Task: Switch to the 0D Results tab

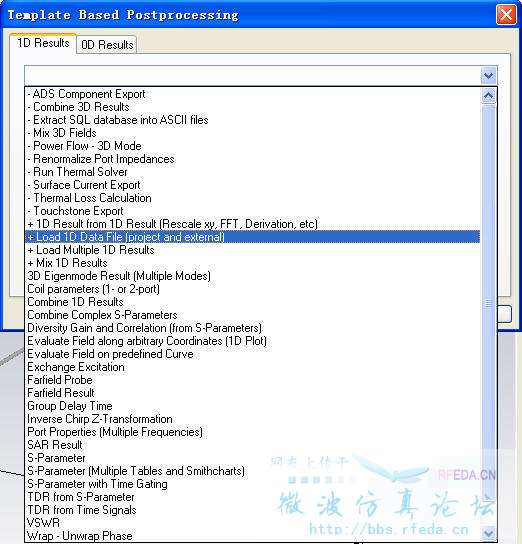Action: tap(107, 45)
